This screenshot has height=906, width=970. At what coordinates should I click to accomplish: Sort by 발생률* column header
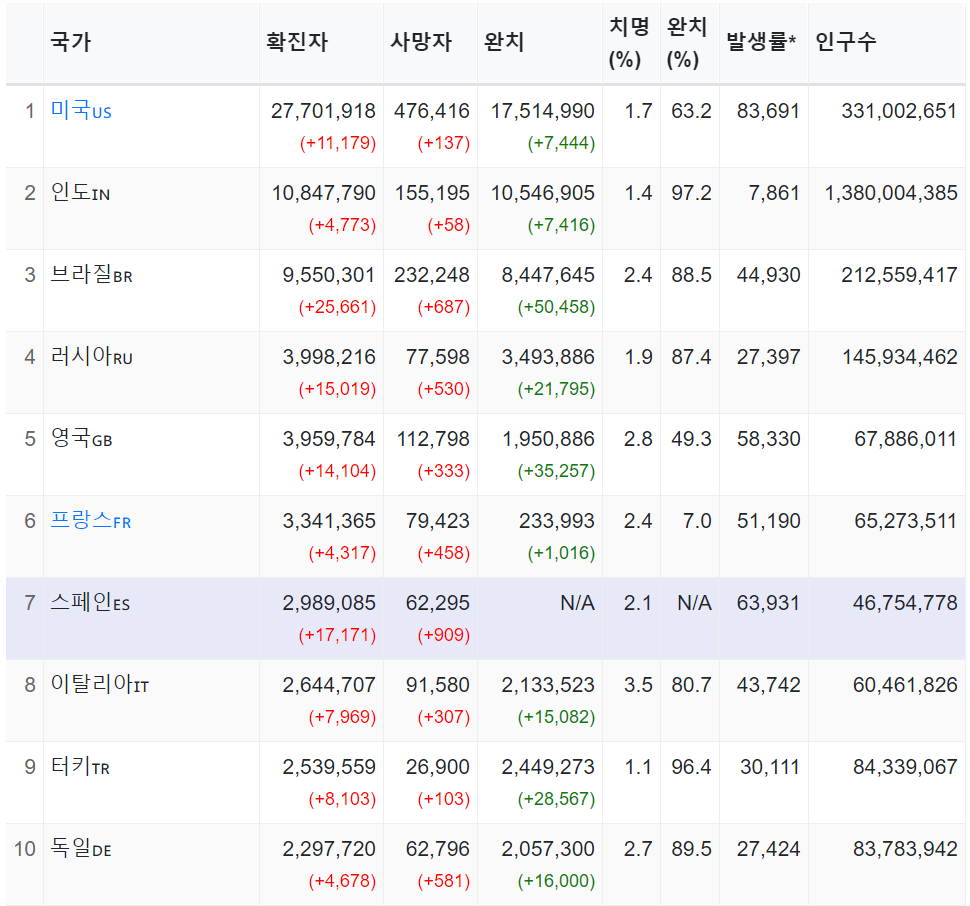[x=761, y=42]
